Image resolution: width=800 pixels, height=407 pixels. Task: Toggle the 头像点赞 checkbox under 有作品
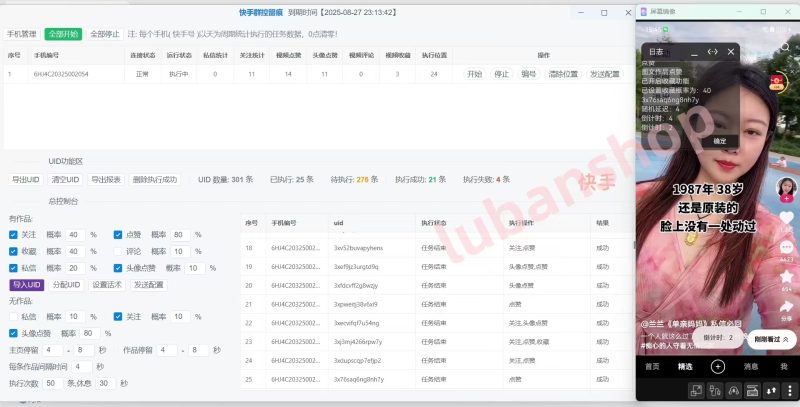(x=118, y=268)
